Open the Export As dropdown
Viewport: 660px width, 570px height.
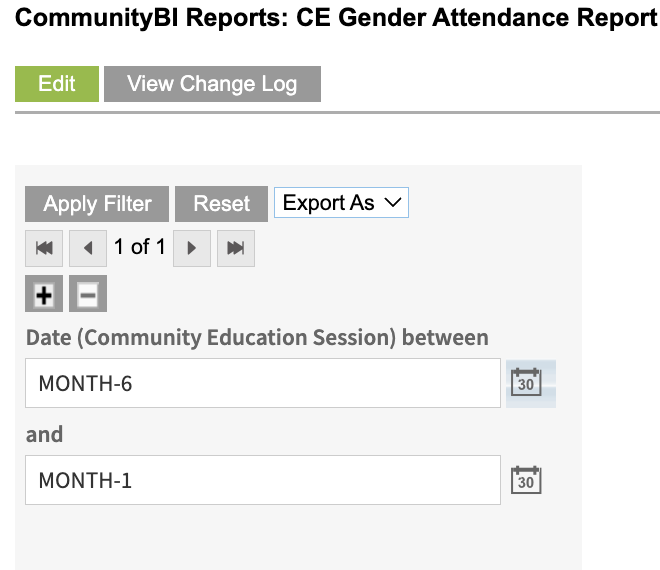tap(341, 202)
